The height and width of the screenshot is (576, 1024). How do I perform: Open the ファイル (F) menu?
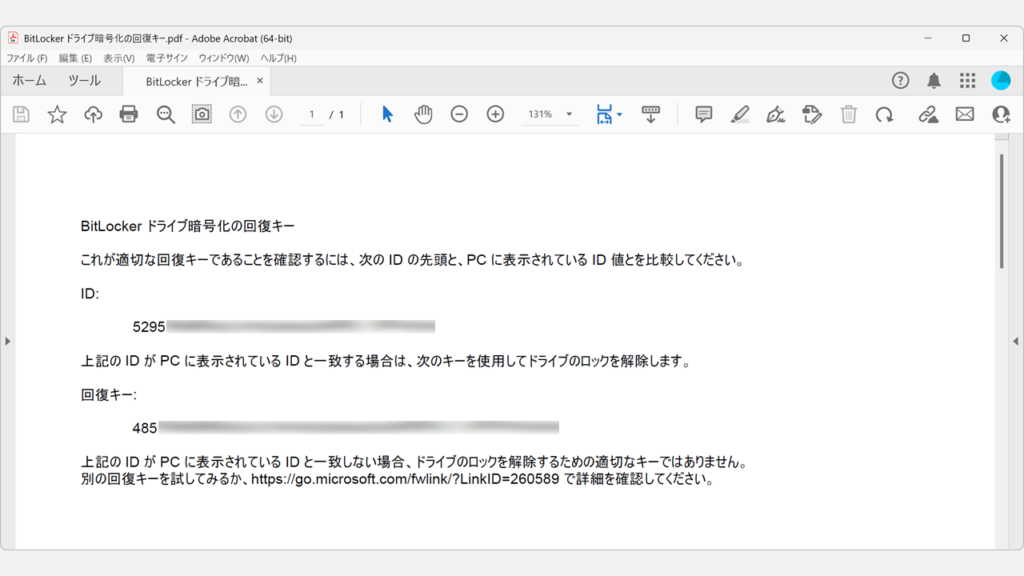tap(27, 58)
